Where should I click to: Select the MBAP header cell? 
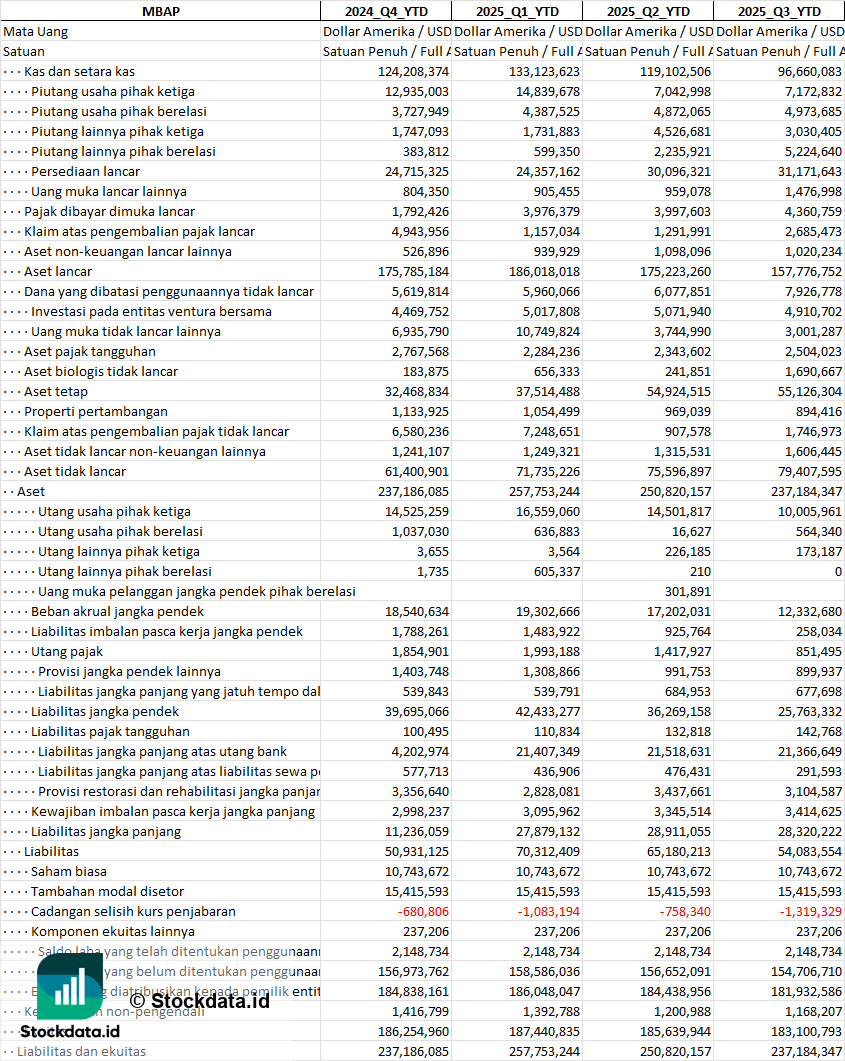click(x=160, y=11)
